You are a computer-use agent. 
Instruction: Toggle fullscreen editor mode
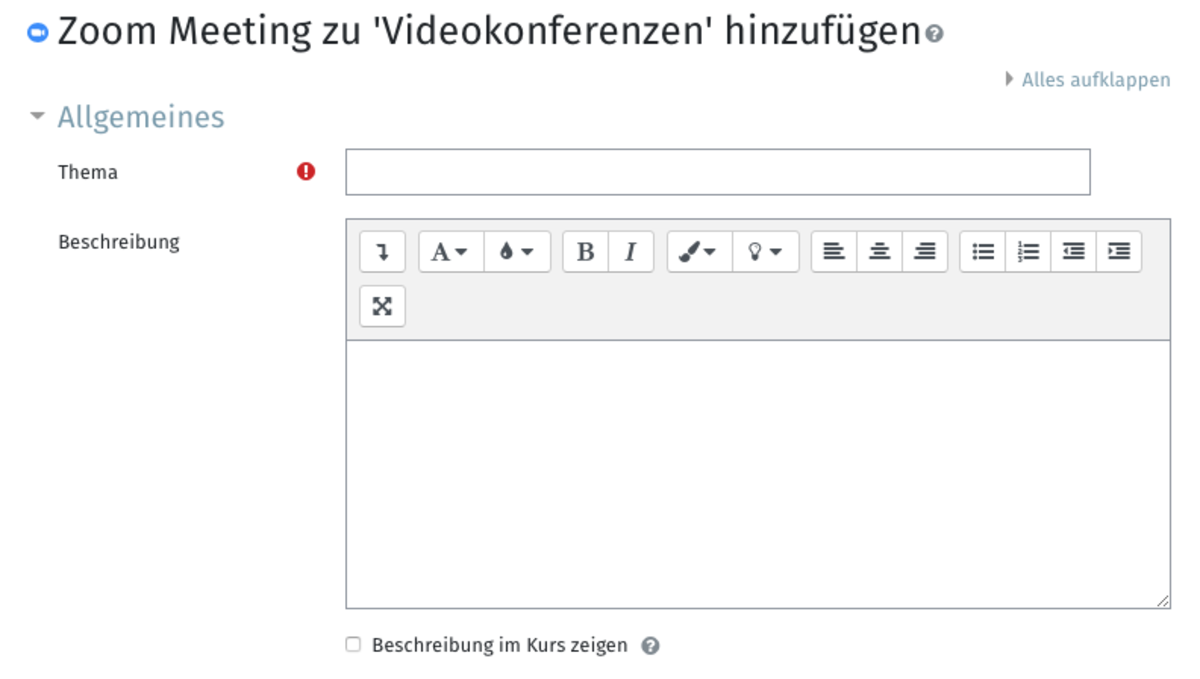coord(382,307)
